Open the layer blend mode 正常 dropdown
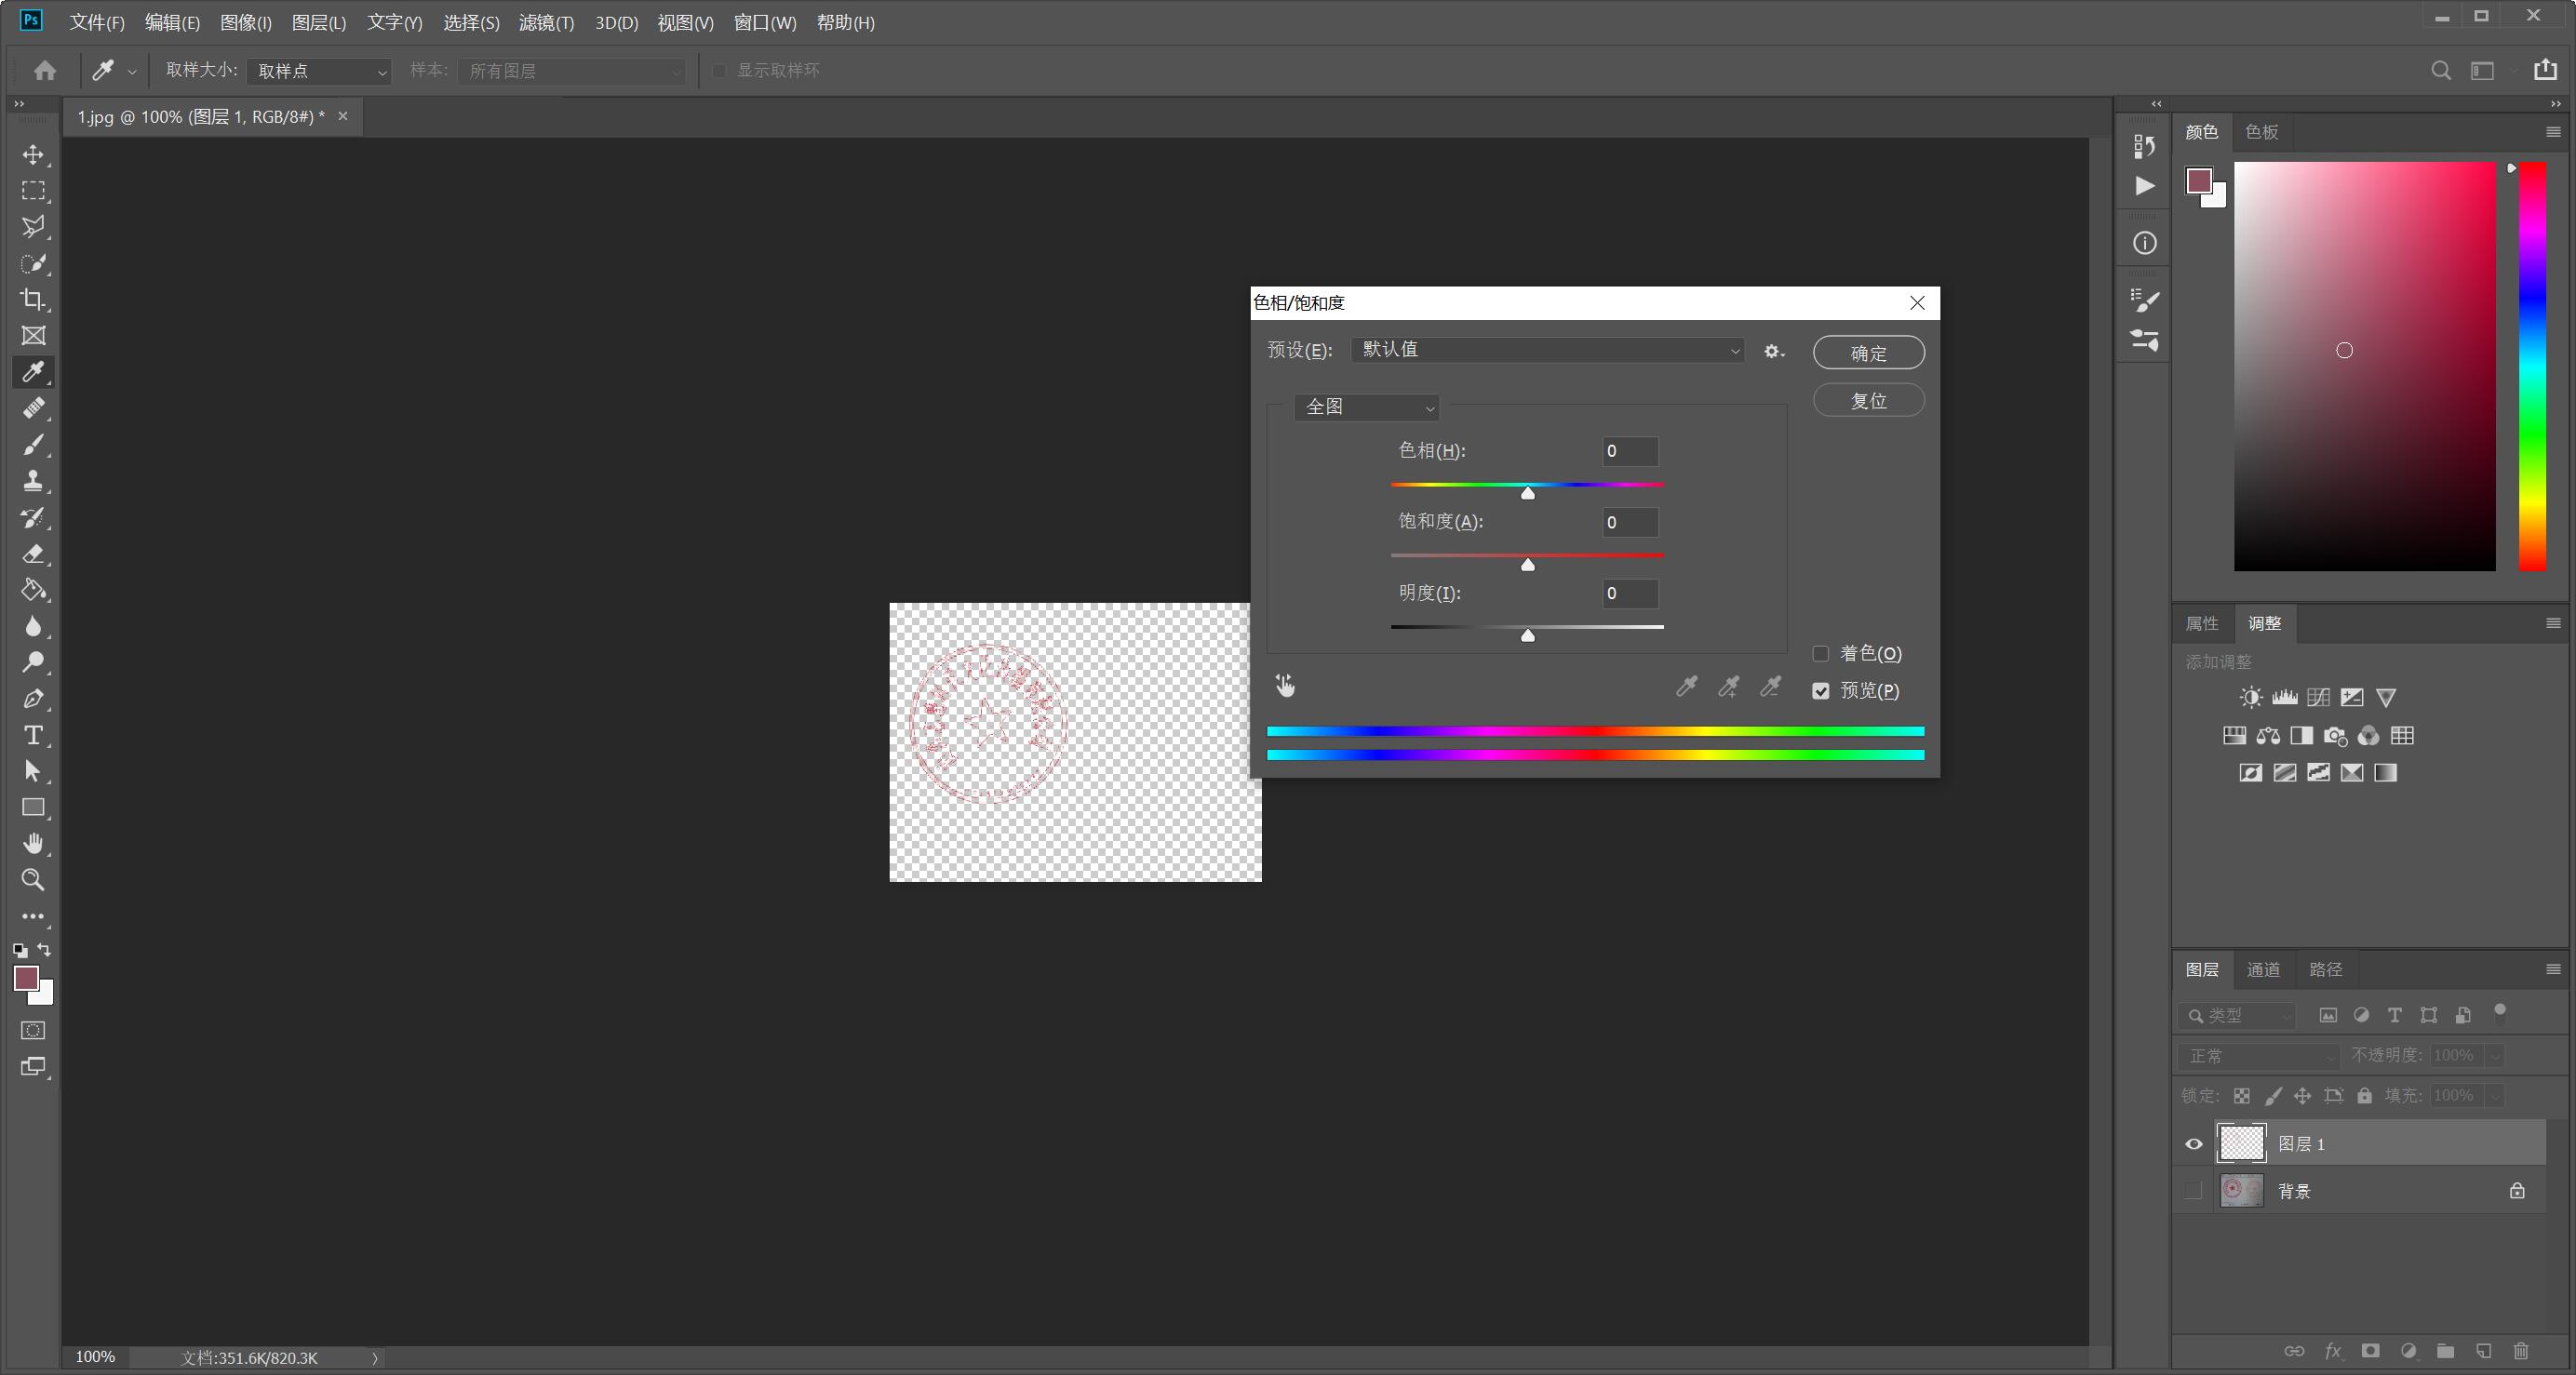This screenshot has width=2576, height=1375. click(x=2258, y=1056)
